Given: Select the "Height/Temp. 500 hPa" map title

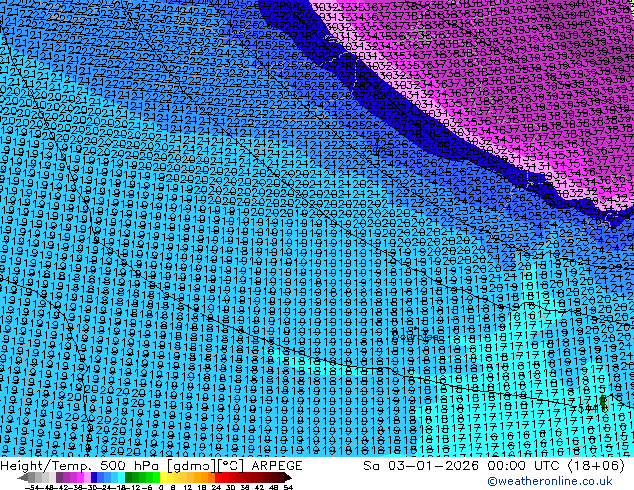Looking at the screenshot, I should pos(79,466).
